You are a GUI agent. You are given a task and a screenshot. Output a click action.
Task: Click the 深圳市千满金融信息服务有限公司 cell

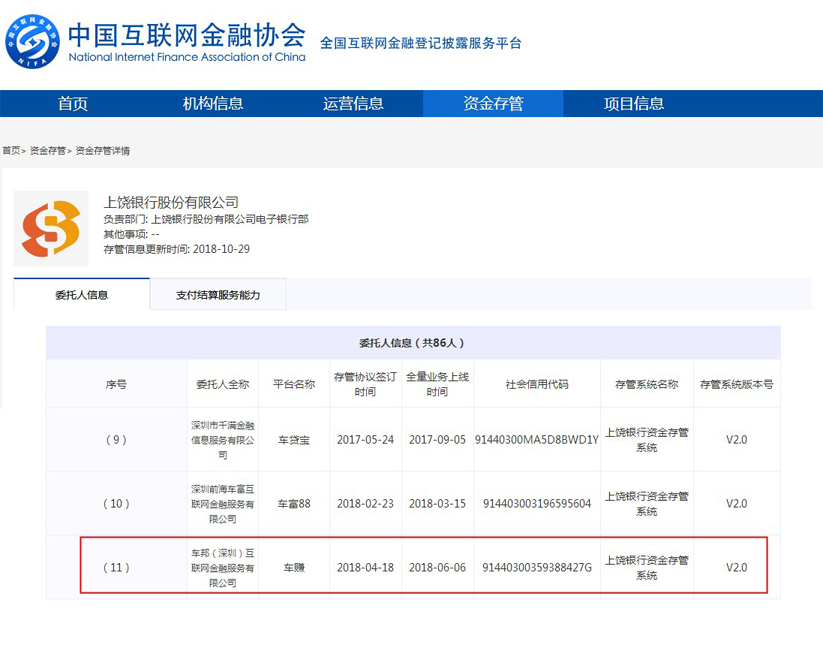(223, 440)
